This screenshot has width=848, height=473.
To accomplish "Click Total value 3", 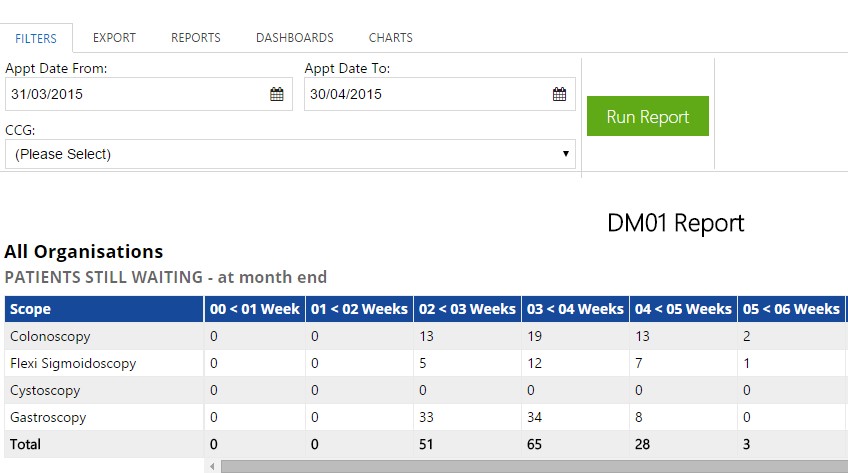I will (x=746, y=444).
